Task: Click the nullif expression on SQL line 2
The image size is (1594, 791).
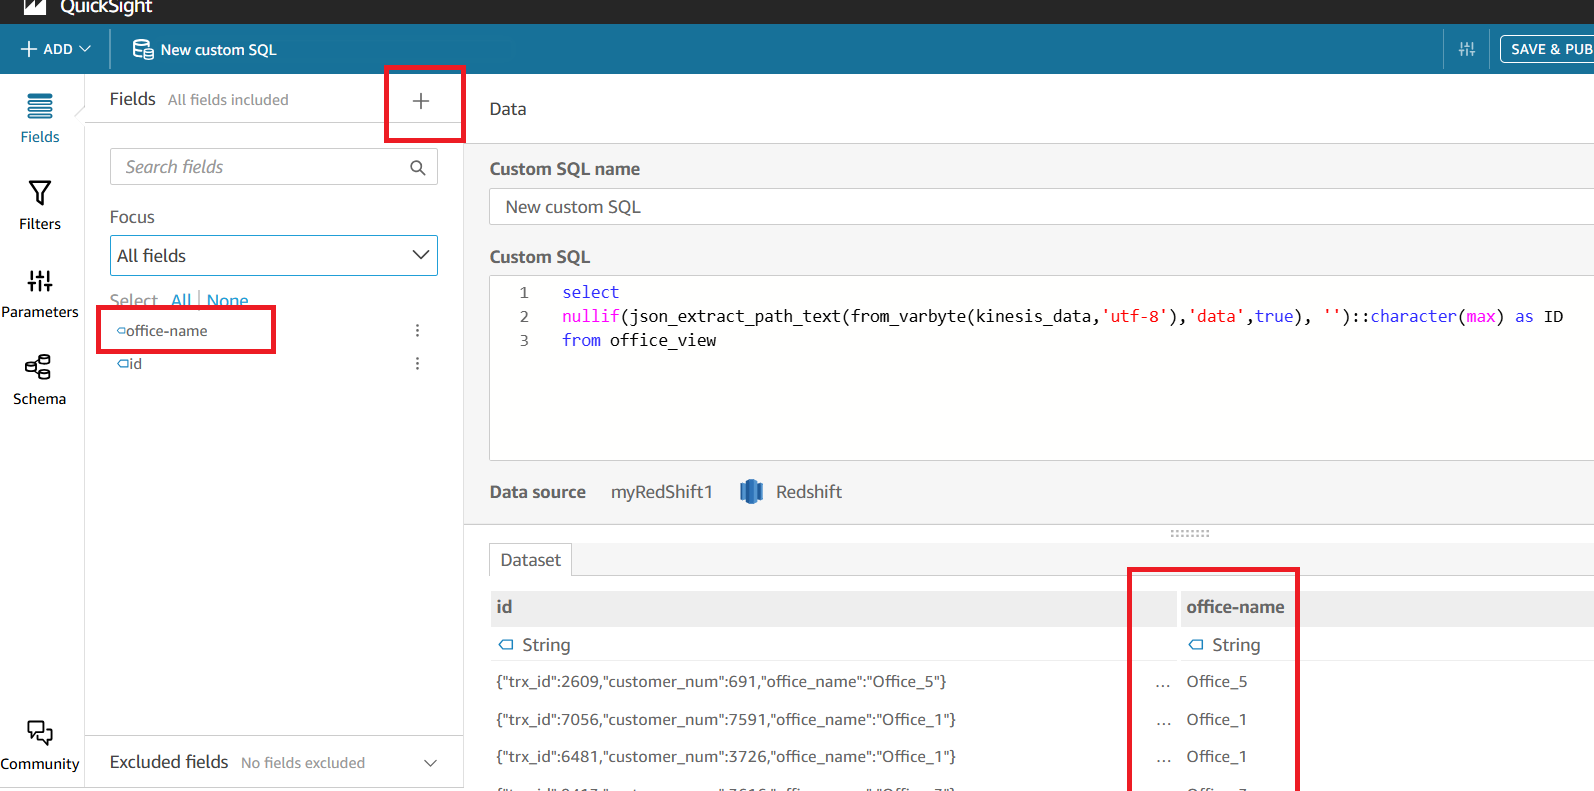Action: tap(1062, 316)
